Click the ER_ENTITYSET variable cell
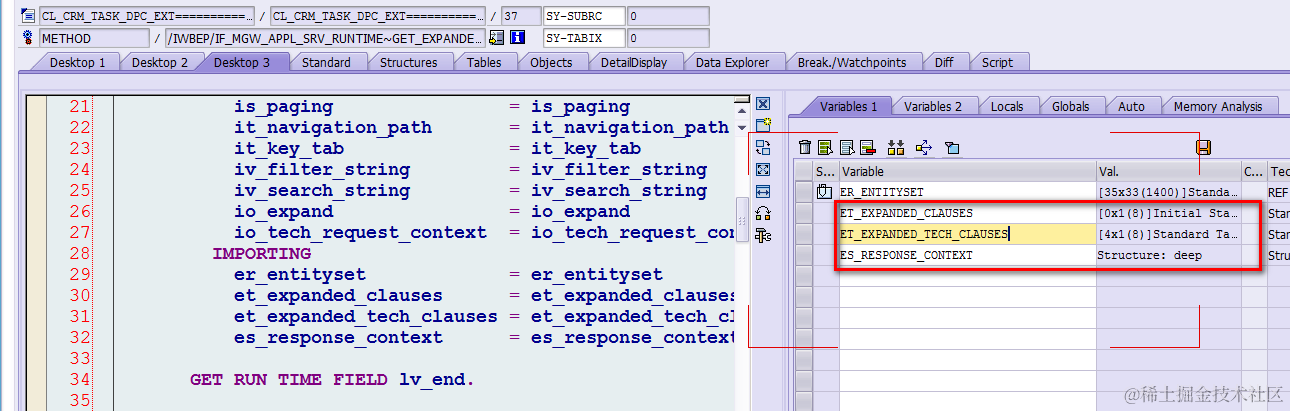 967,192
